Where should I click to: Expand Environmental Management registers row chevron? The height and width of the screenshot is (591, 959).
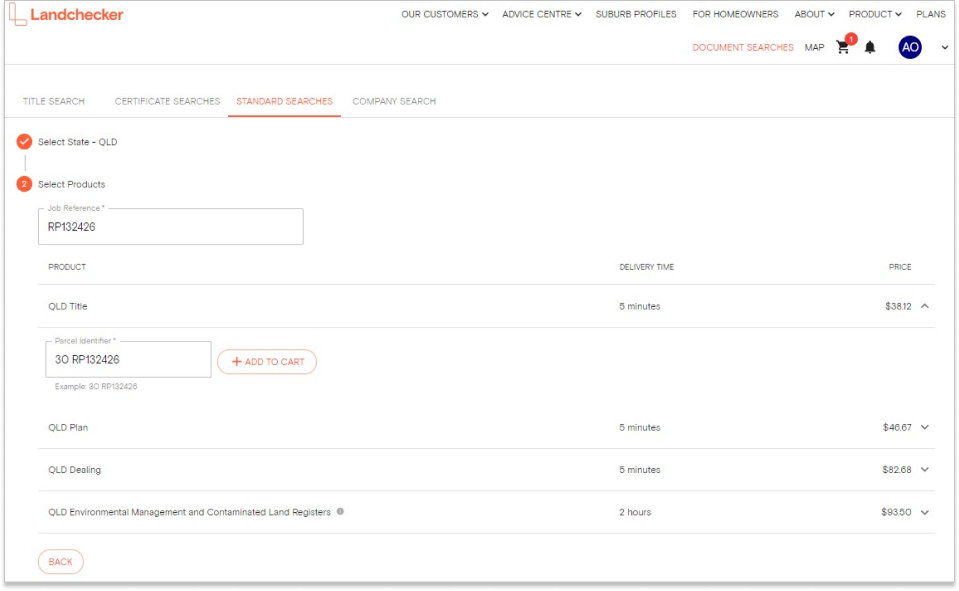click(x=925, y=512)
